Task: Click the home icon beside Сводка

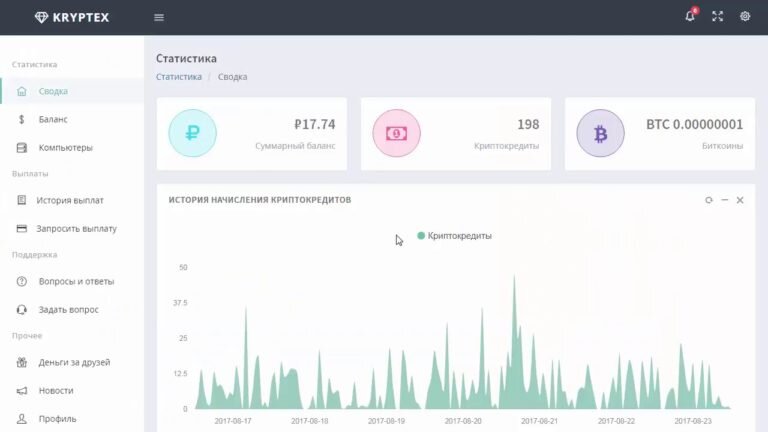Action: [x=22, y=91]
